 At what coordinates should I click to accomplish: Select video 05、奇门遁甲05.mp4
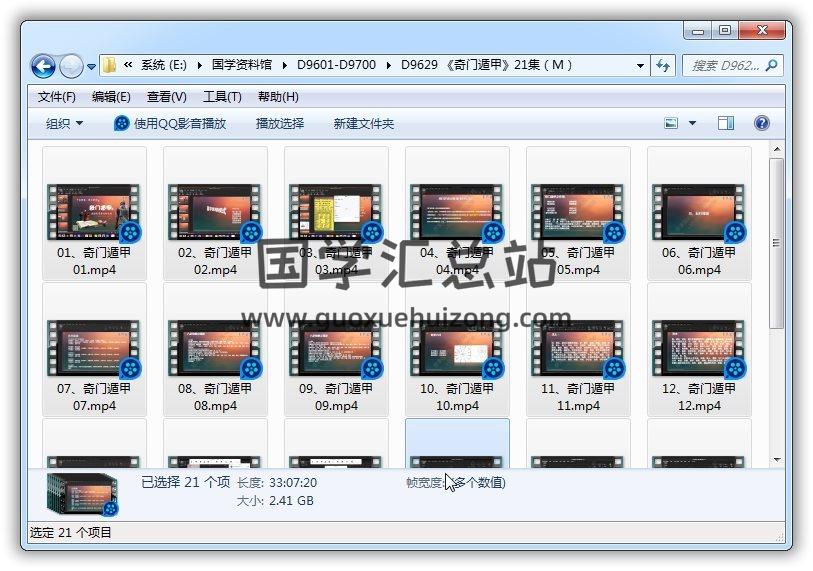tap(578, 214)
